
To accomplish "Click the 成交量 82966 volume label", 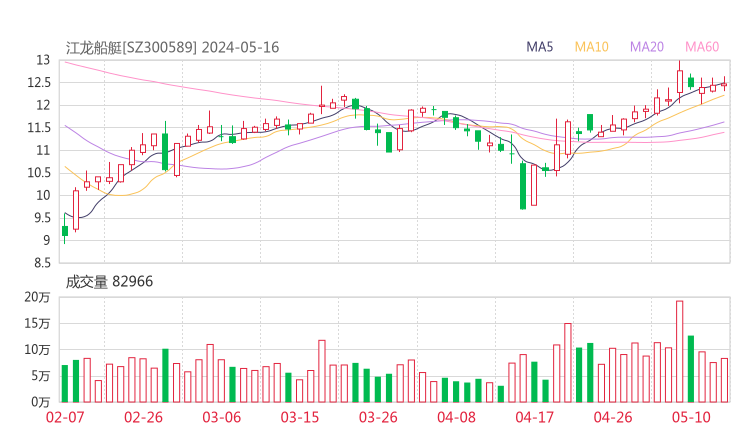I will pyautogui.click(x=109, y=281).
